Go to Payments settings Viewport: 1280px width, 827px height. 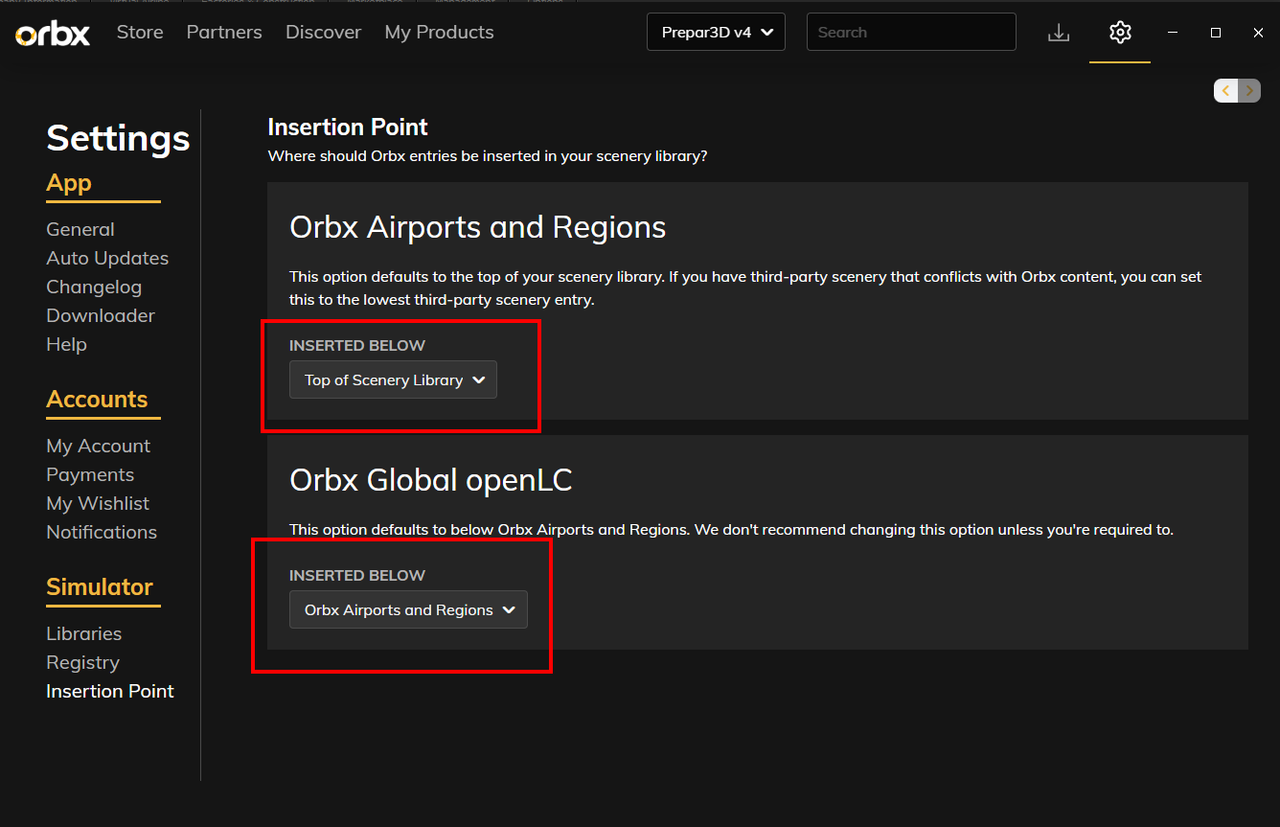coord(90,475)
